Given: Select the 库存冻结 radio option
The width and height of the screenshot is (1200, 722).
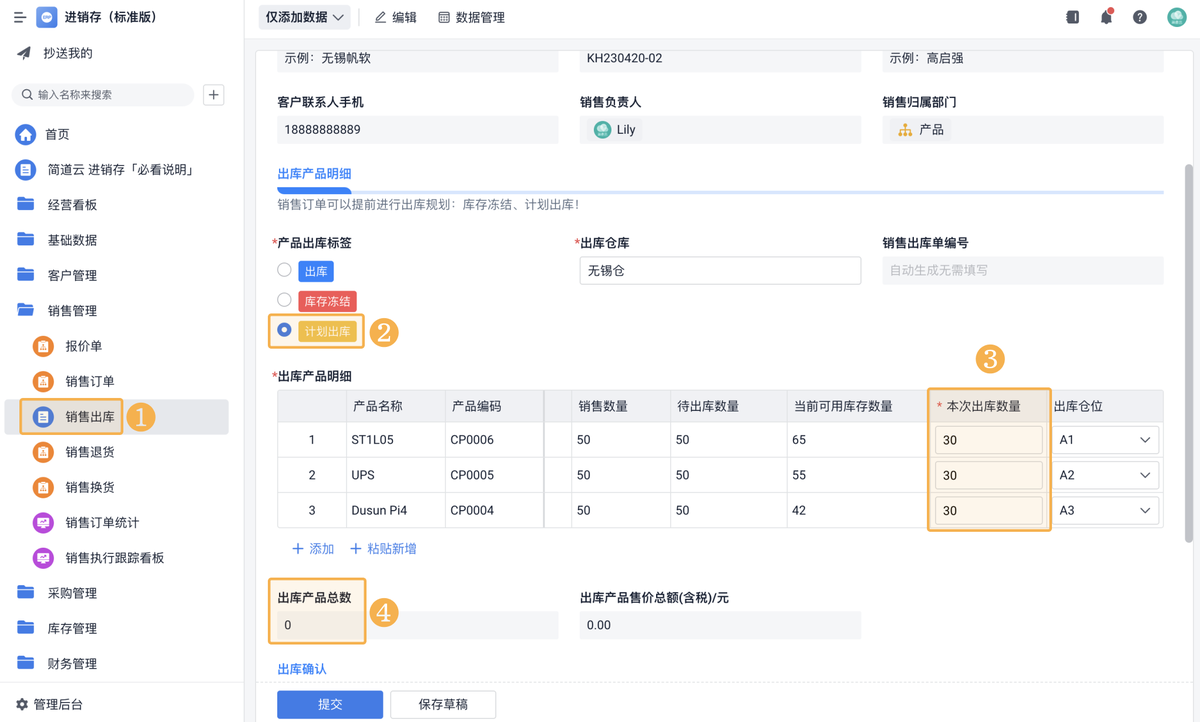Looking at the screenshot, I should click(285, 300).
